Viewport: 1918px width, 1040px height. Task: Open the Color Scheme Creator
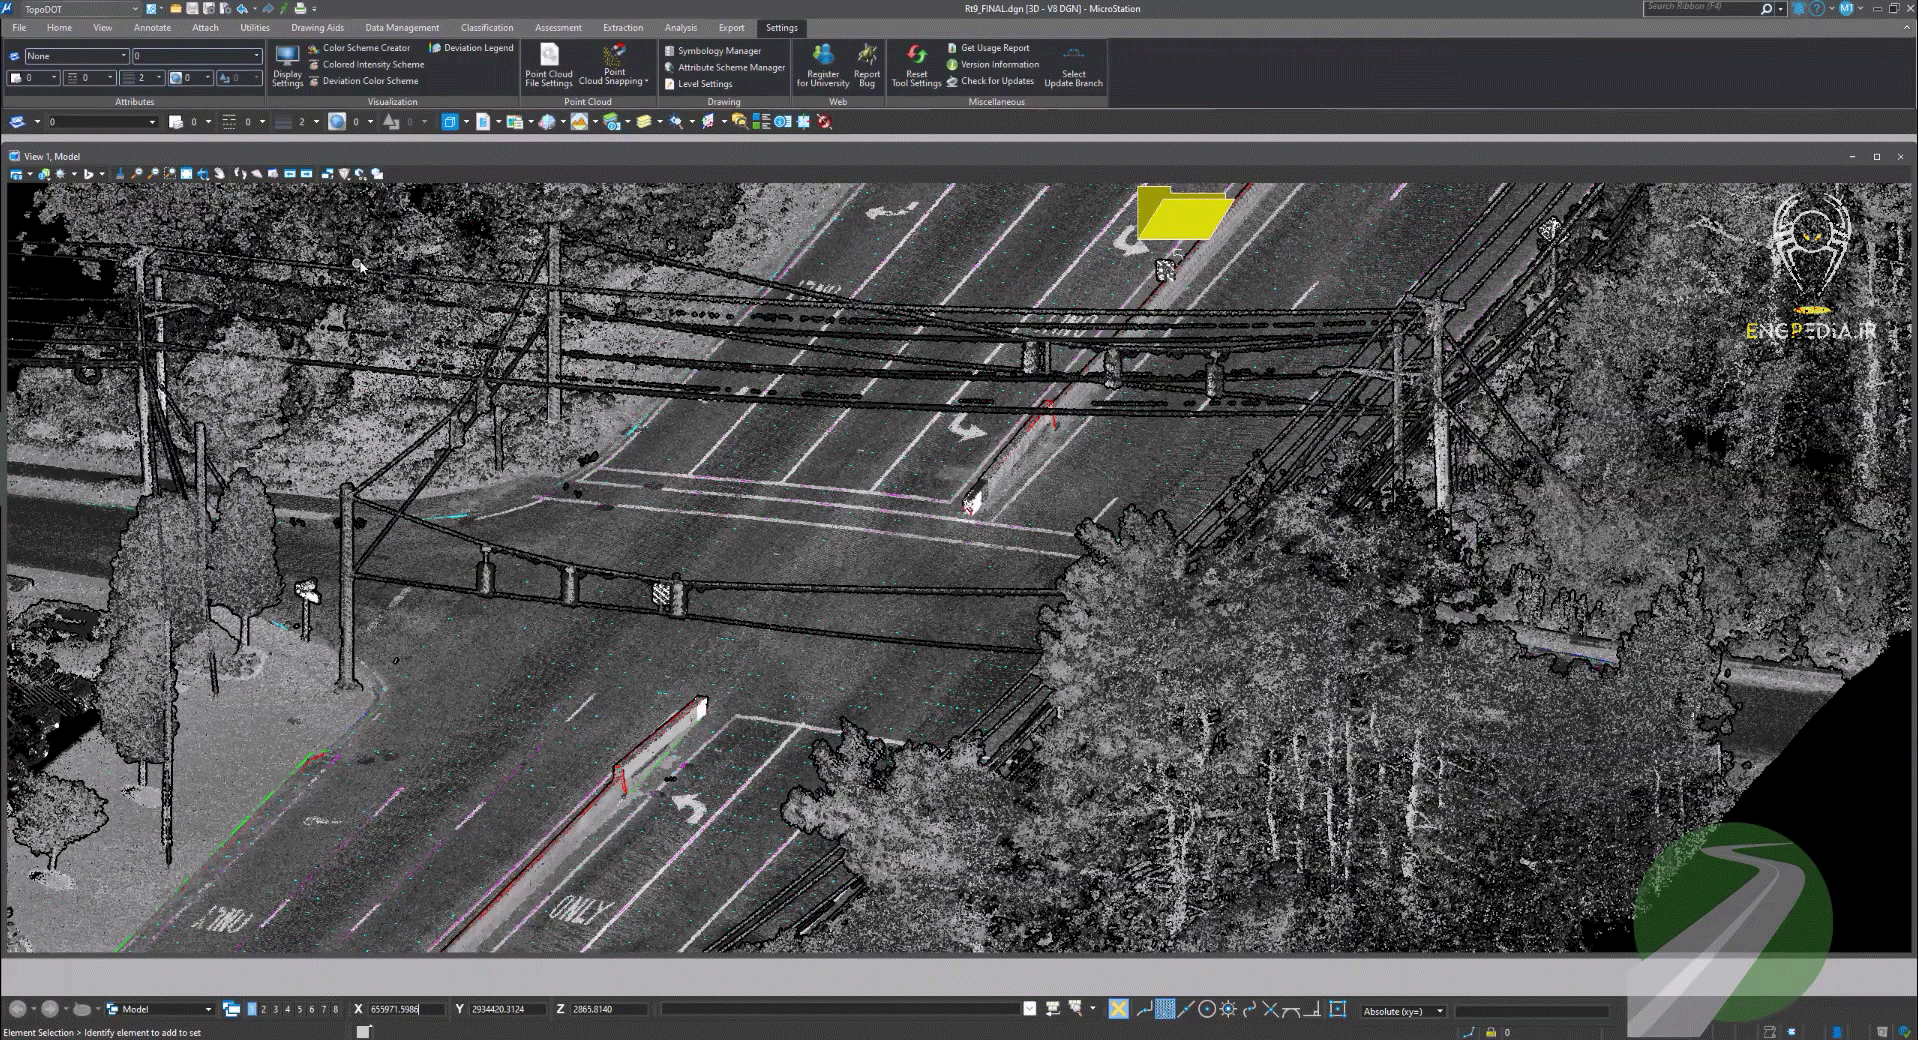365,48
